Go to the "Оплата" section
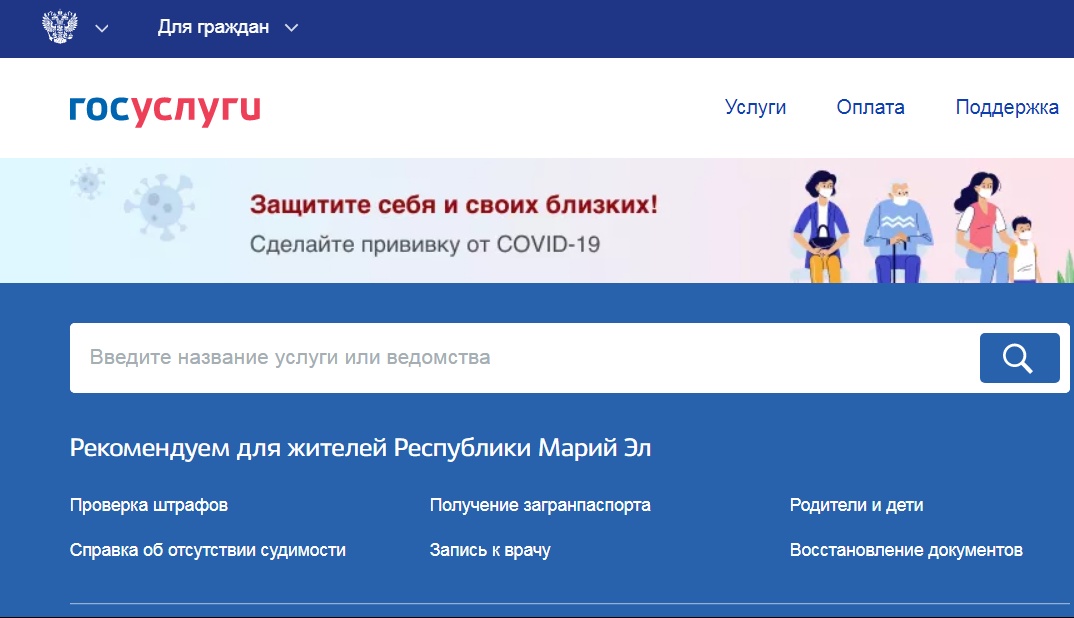1074x618 pixels. tap(870, 108)
